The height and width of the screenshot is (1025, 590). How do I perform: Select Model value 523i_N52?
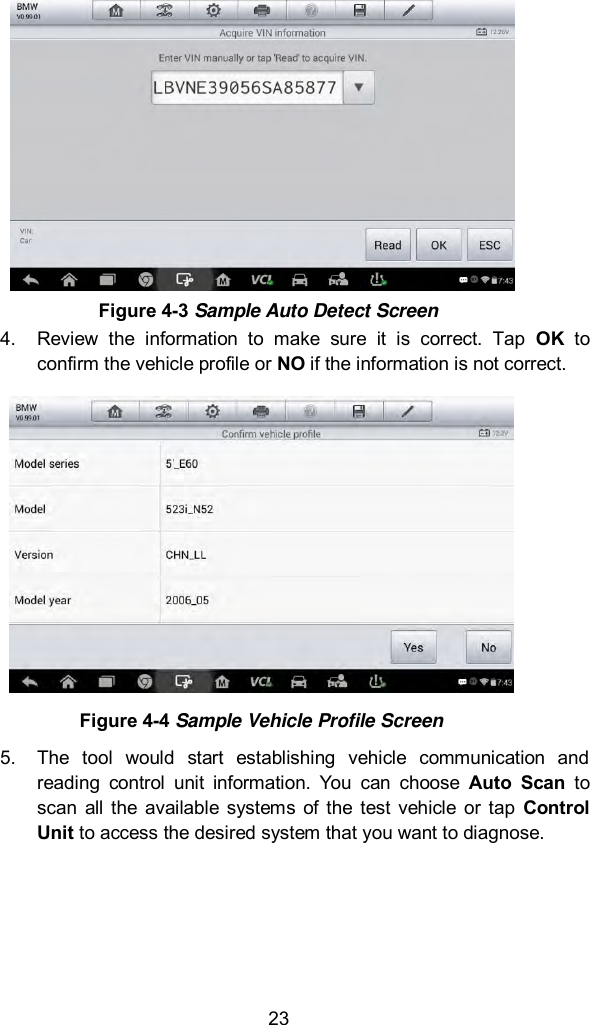tap(189, 509)
